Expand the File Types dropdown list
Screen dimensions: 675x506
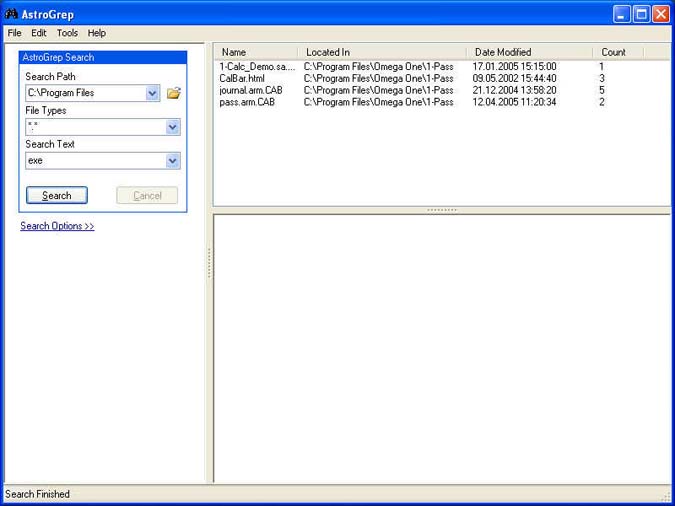click(x=173, y=127)
